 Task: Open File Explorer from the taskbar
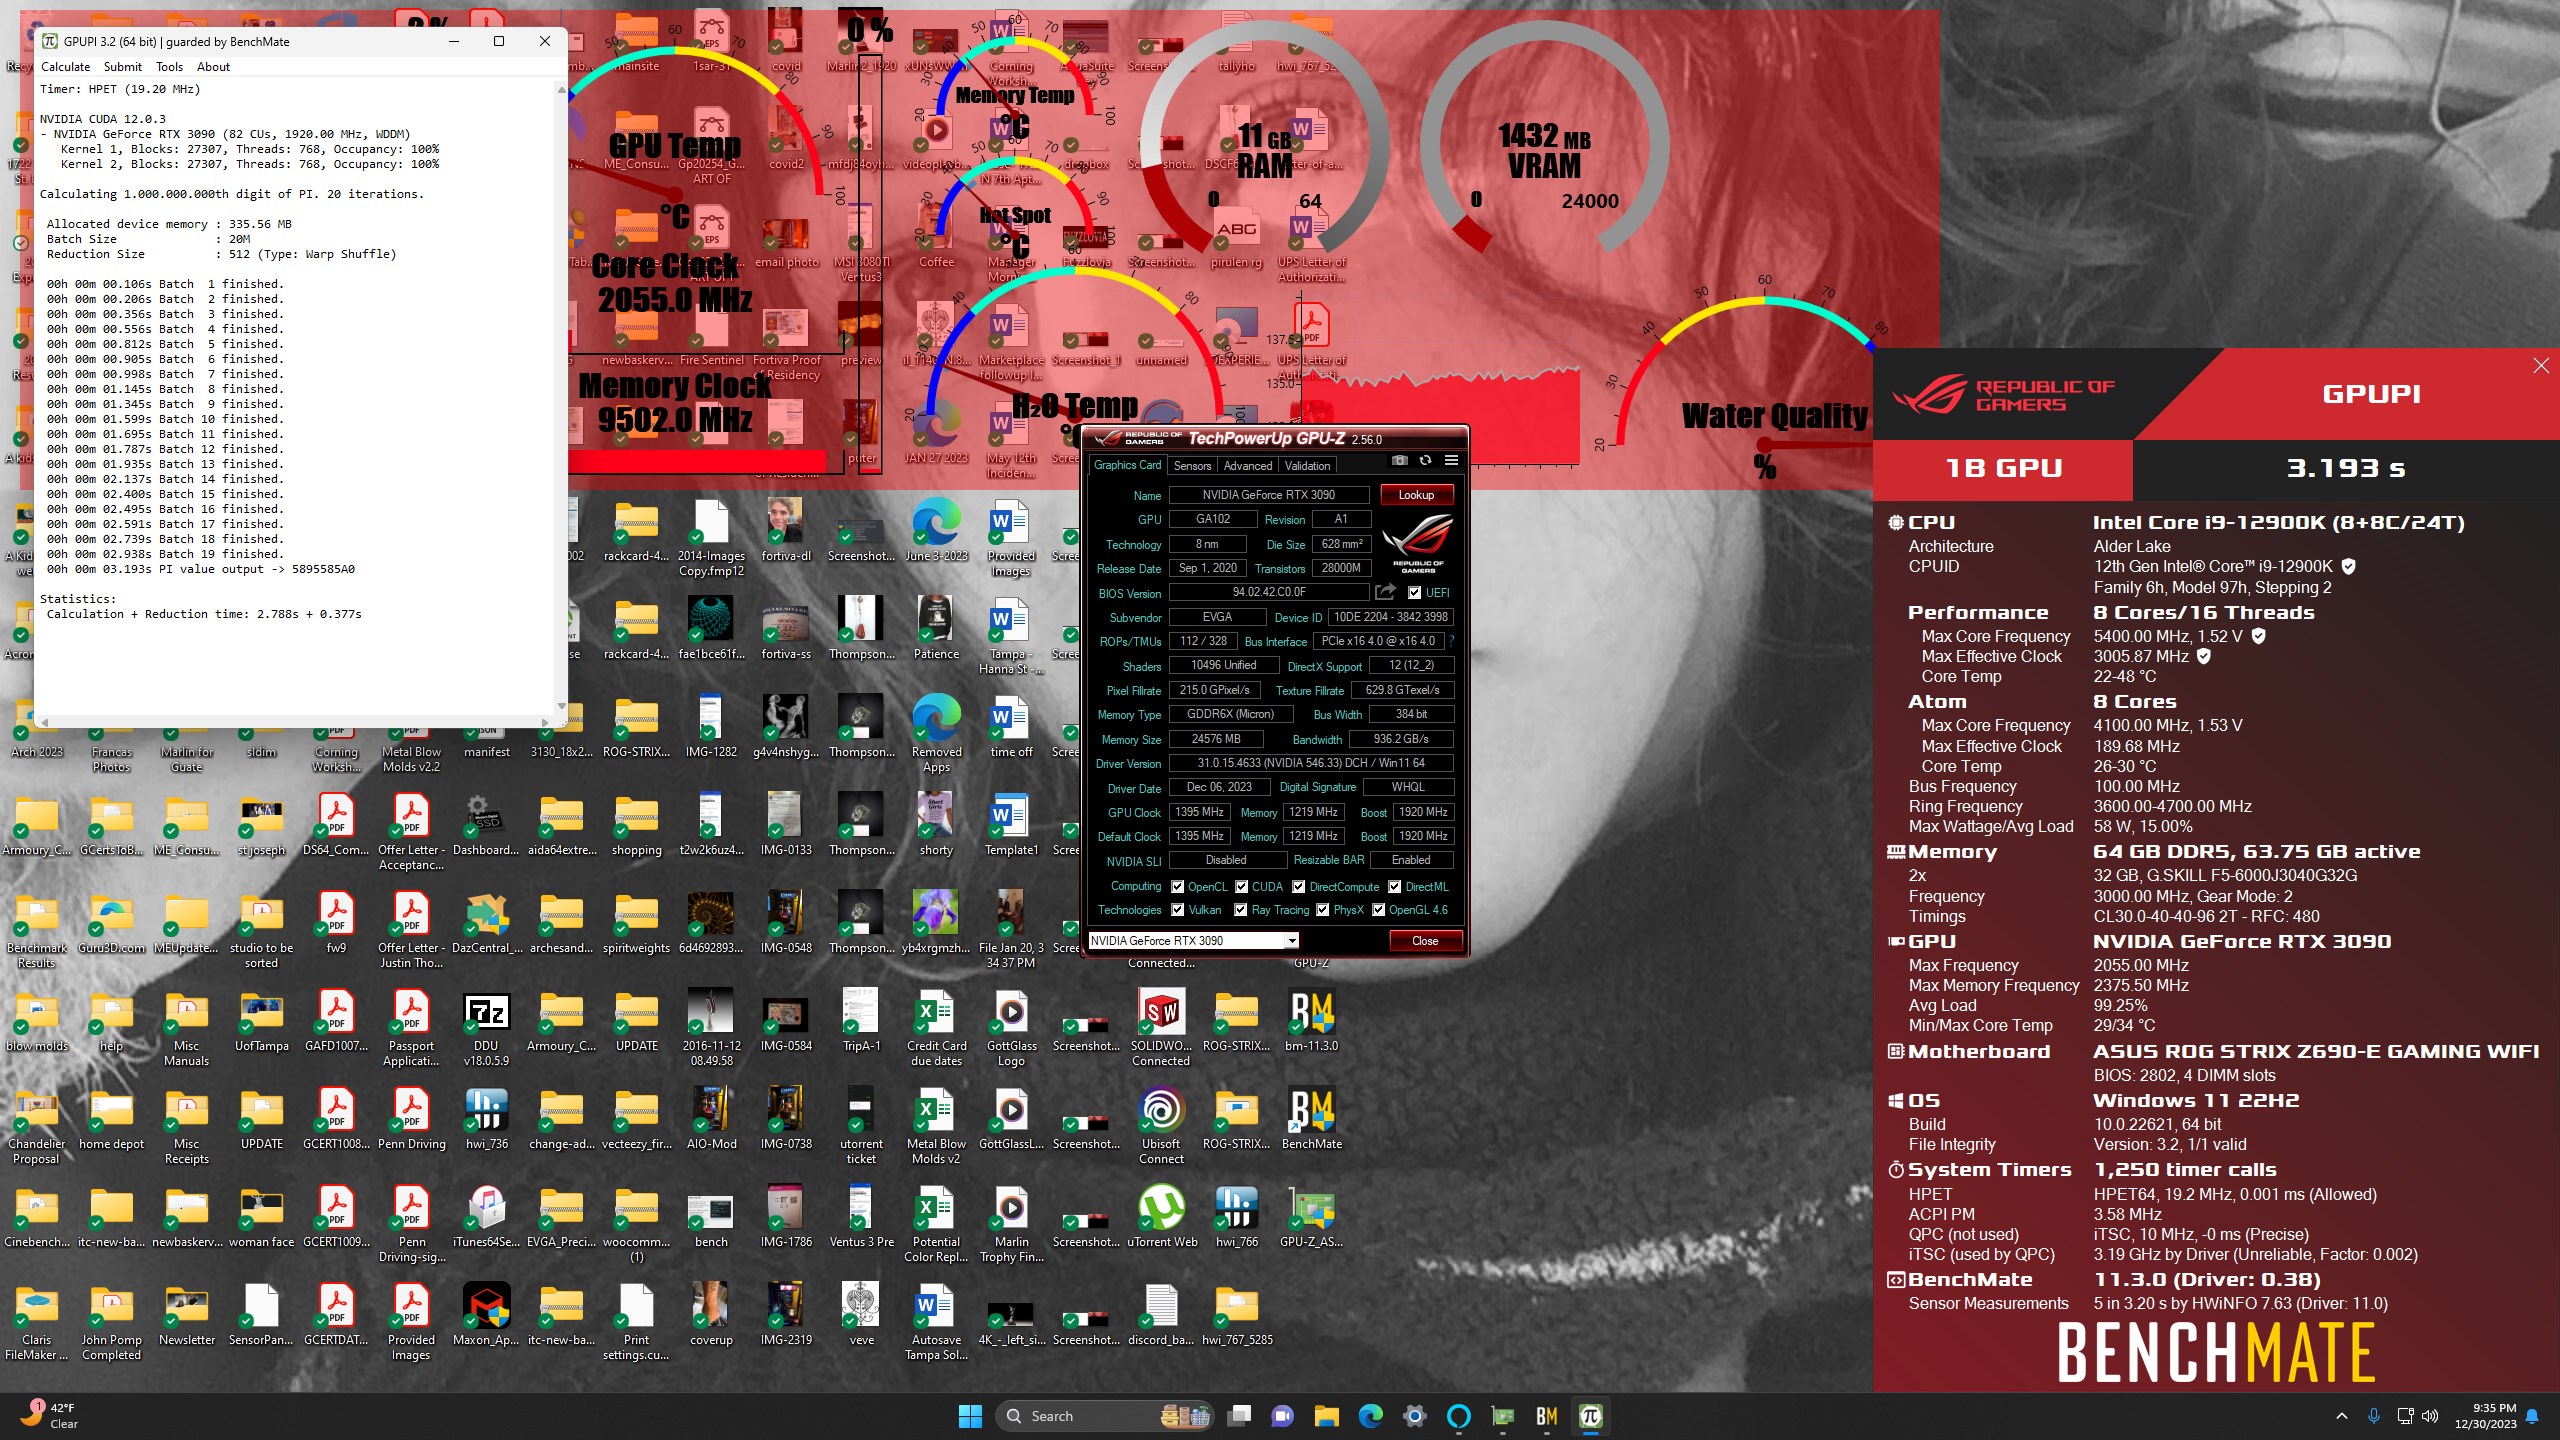[1326, 1415]
